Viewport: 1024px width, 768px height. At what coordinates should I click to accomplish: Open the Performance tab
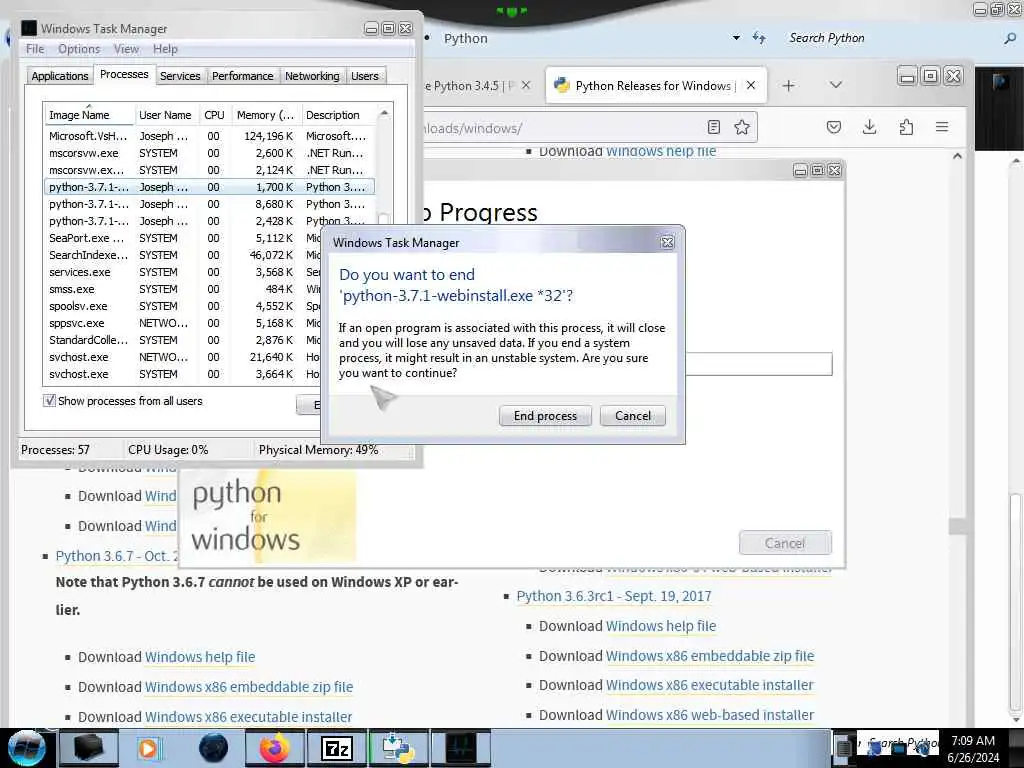242,76
